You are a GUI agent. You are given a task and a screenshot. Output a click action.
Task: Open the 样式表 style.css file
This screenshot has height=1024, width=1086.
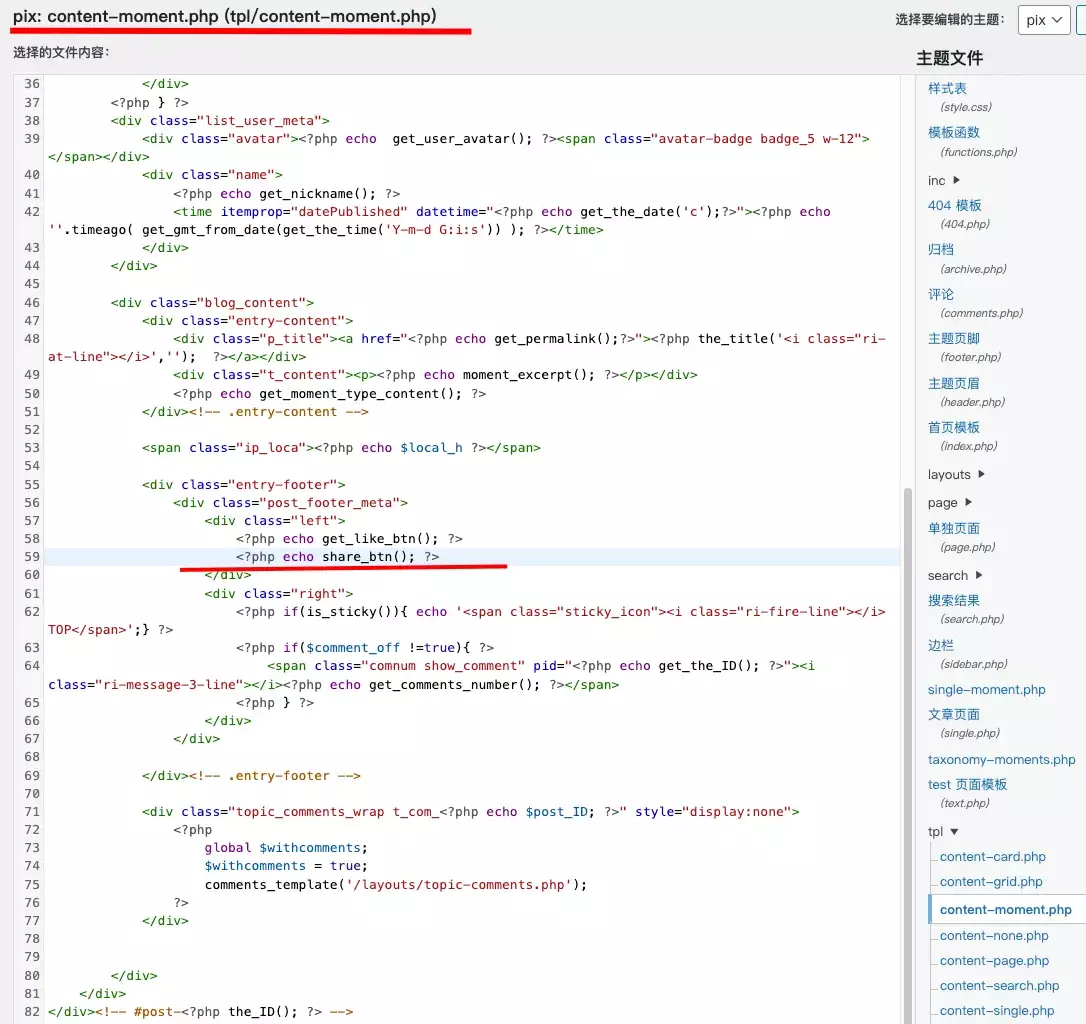pos(947,88)
